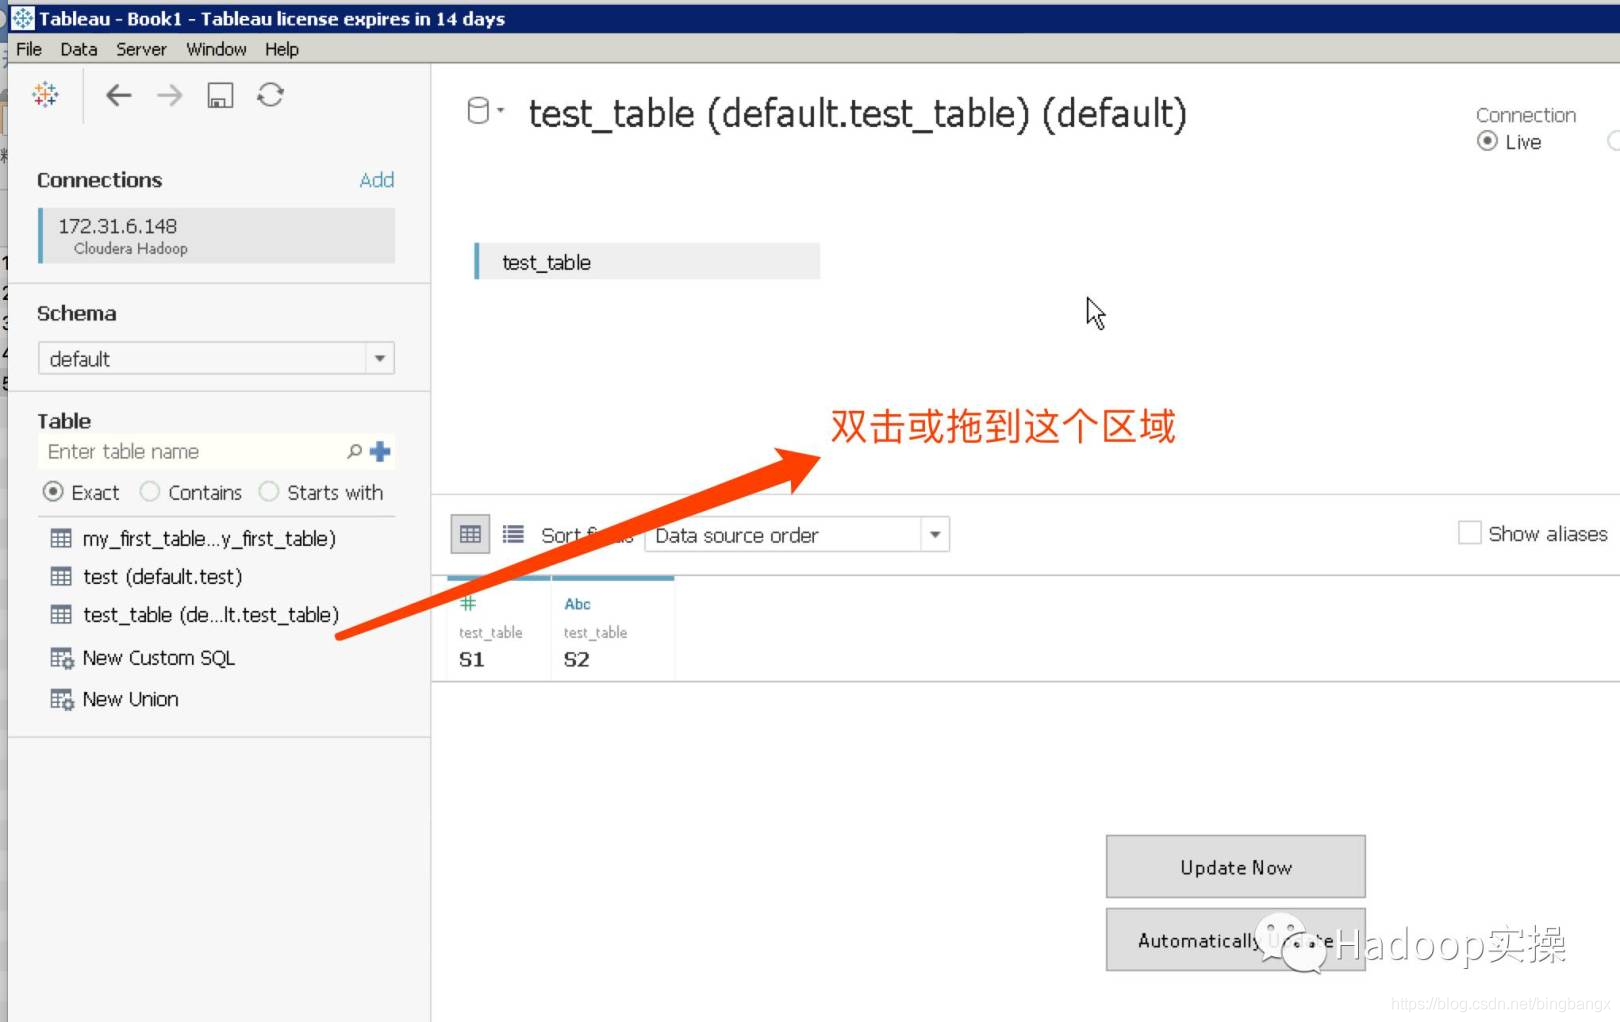The image size is (1620, 1022).
Task: Open the Server menu
Action: pos(141,49)
